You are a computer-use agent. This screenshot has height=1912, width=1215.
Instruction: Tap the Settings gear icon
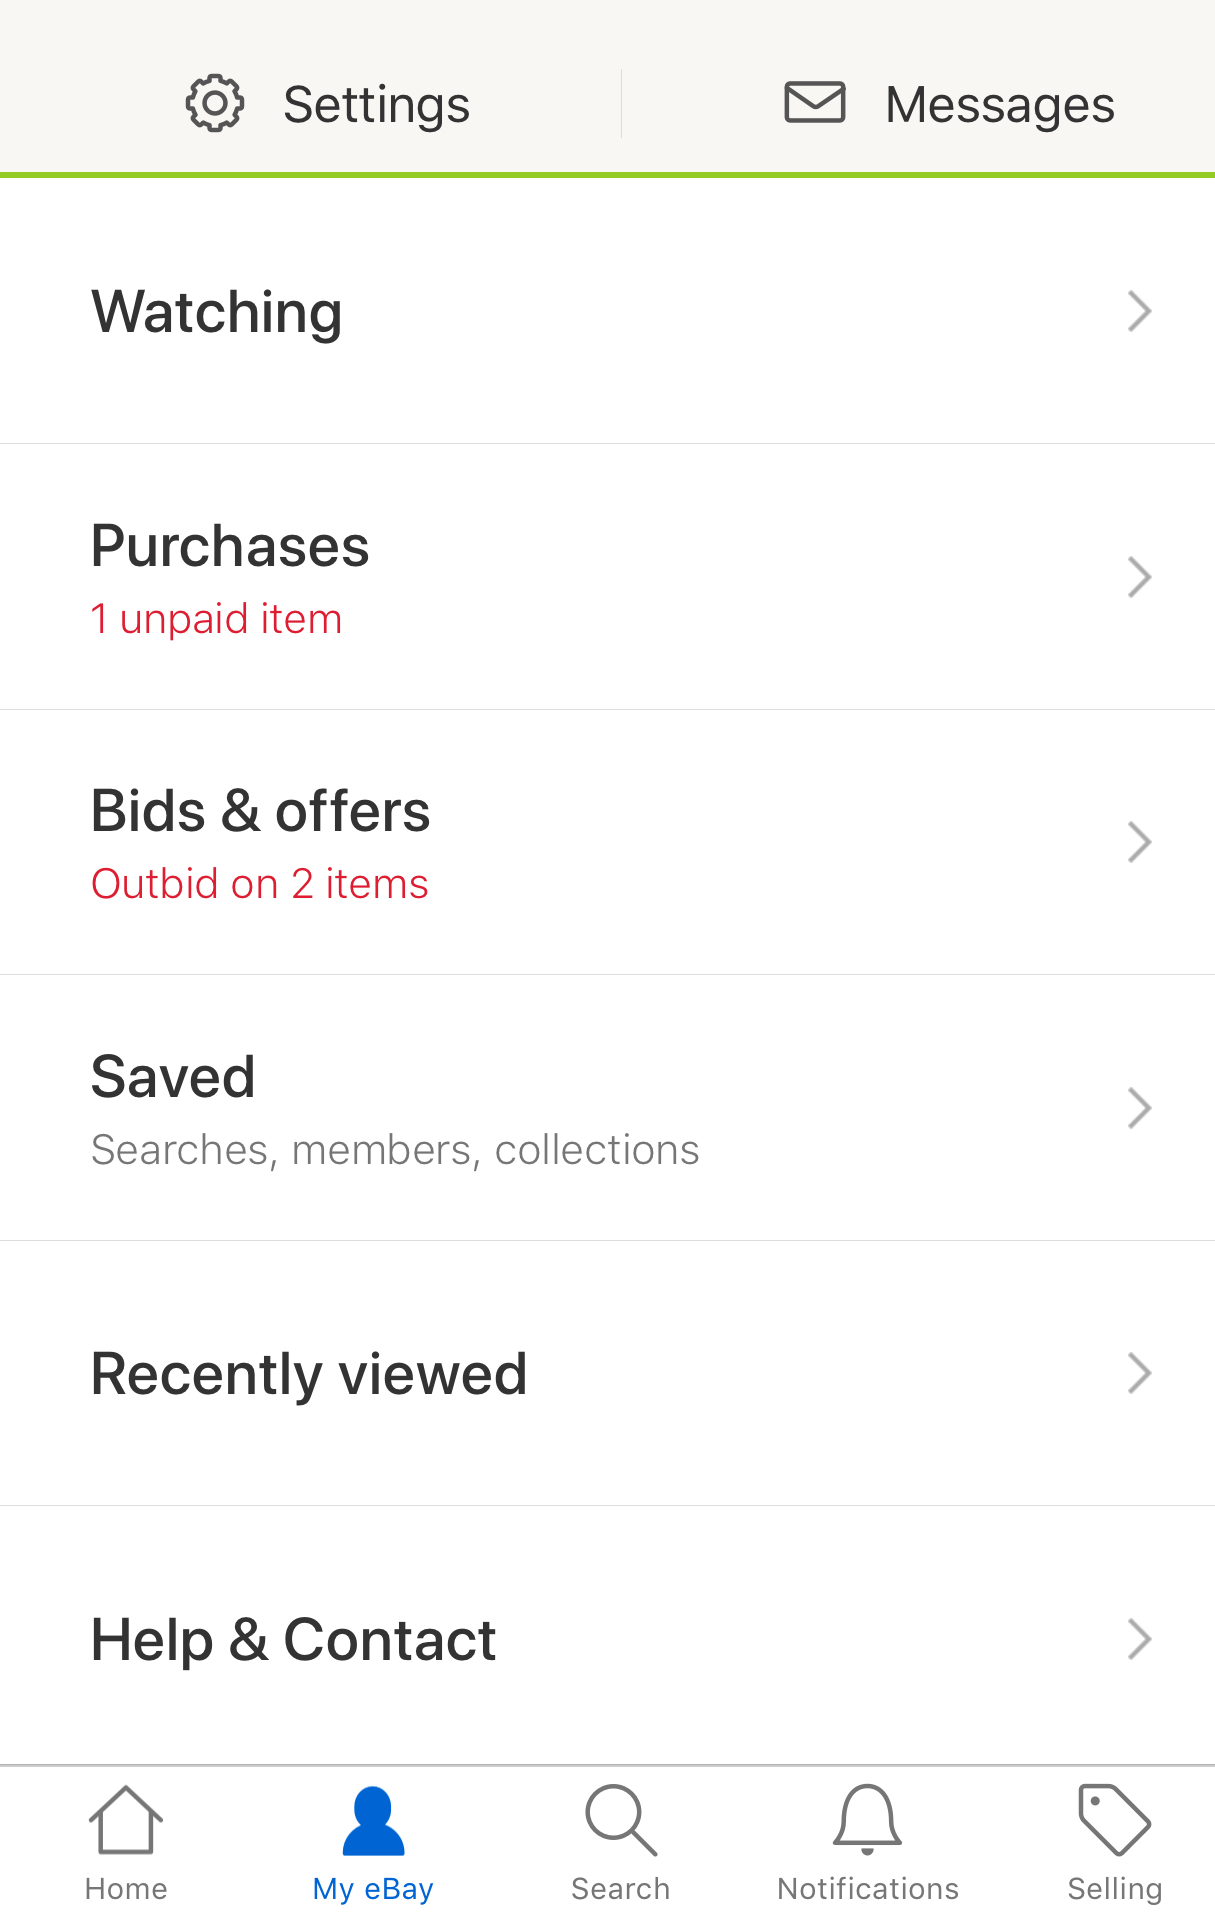tap(215, 103)
